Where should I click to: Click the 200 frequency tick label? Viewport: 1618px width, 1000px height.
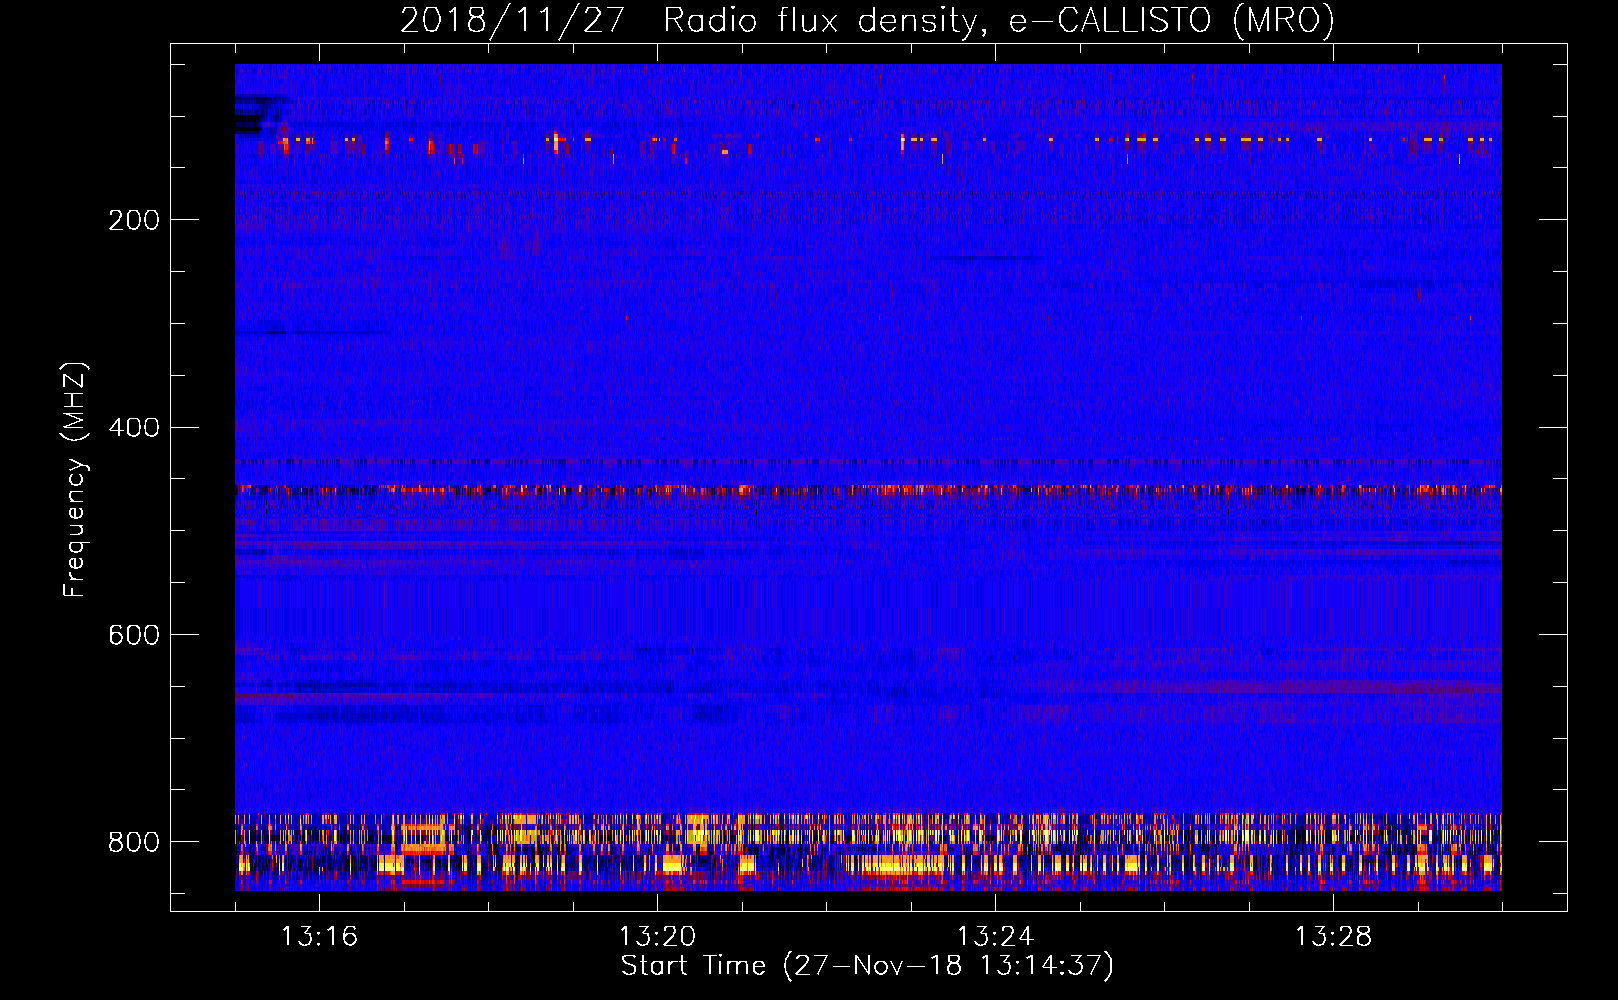pyautogui.click(x=134, y=220)
